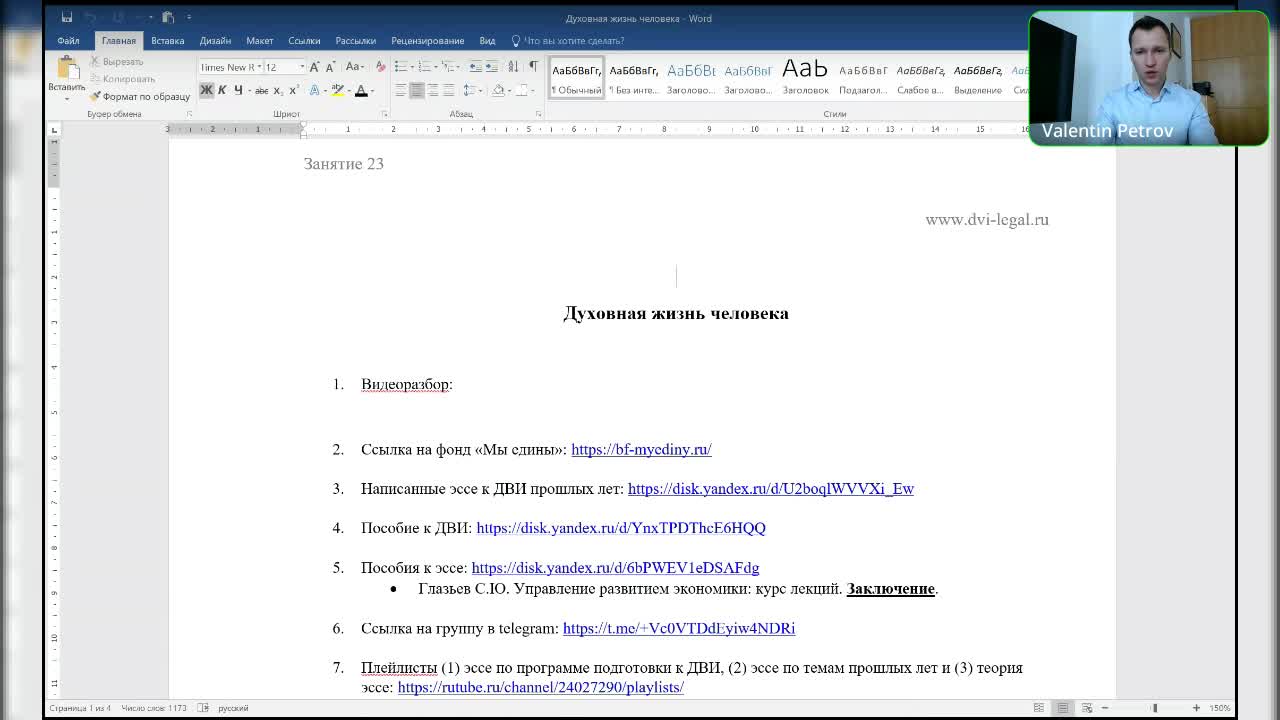The width and height of the screenshot is (1280, 720).
Task: Click the bulleted list icon
Action: [x=402, y=67]
